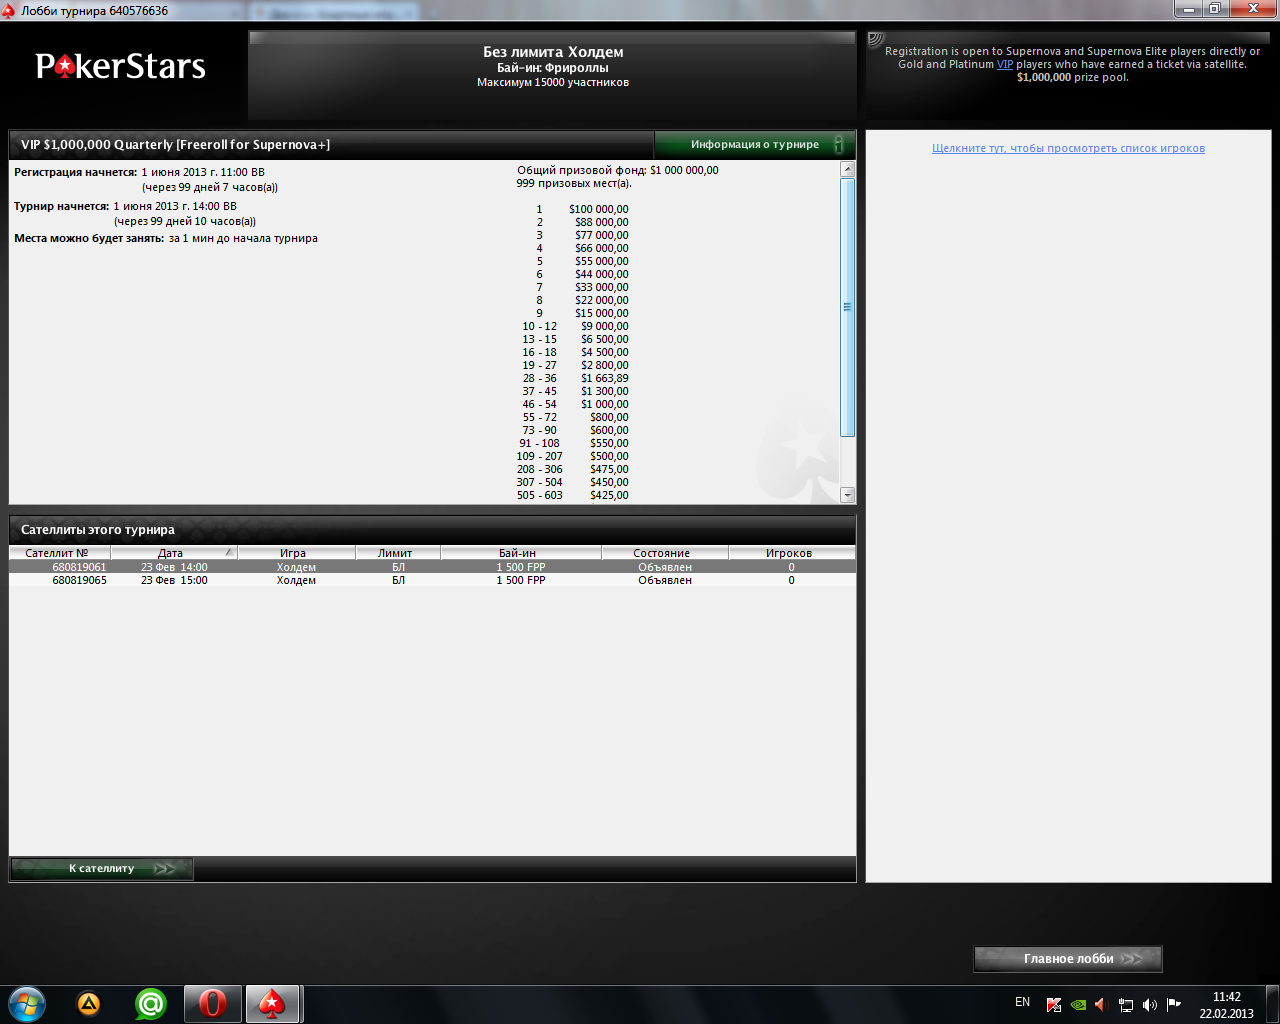Click the Kaspersky tray icon
Image resolution: width=1280 pixels, height=1024 pixels.
tap(1054, 1005)
